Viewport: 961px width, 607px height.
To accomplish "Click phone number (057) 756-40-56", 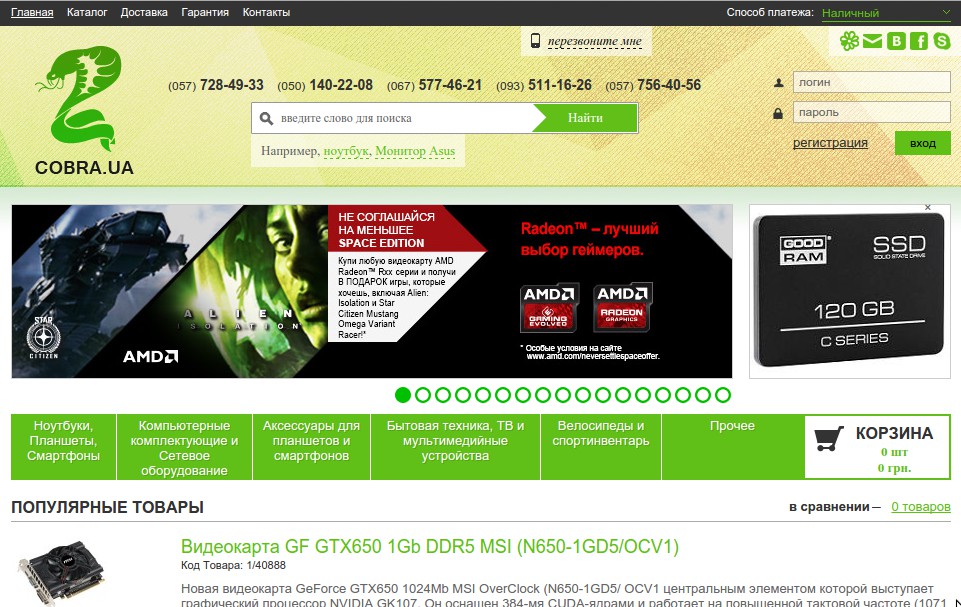I will pos(653,85).
